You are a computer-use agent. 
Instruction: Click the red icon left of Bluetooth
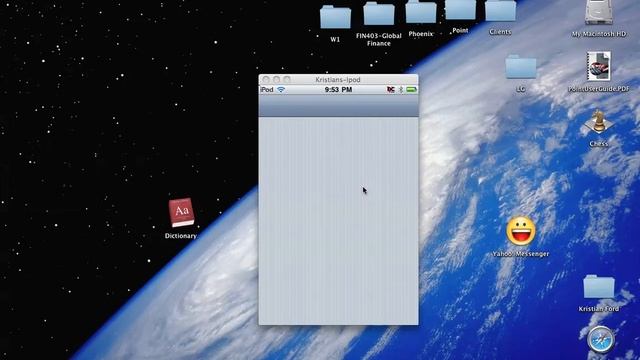tap(391, 89)
